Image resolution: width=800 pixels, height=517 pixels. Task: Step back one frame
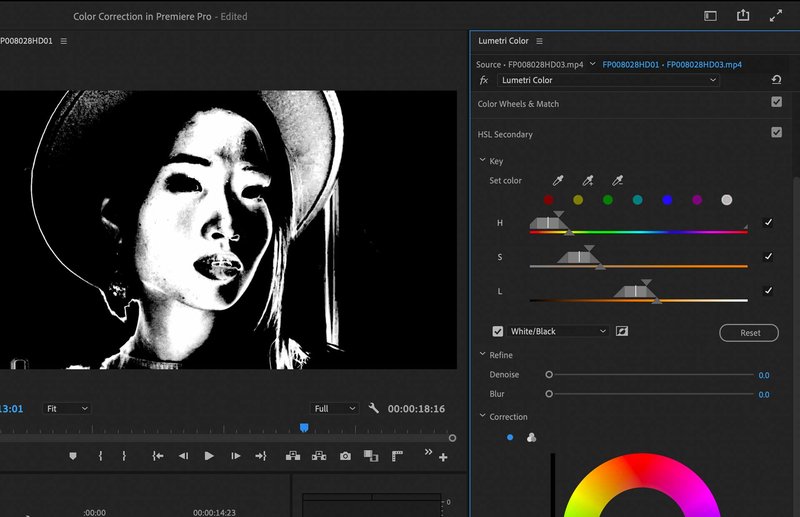coord(184,456)
